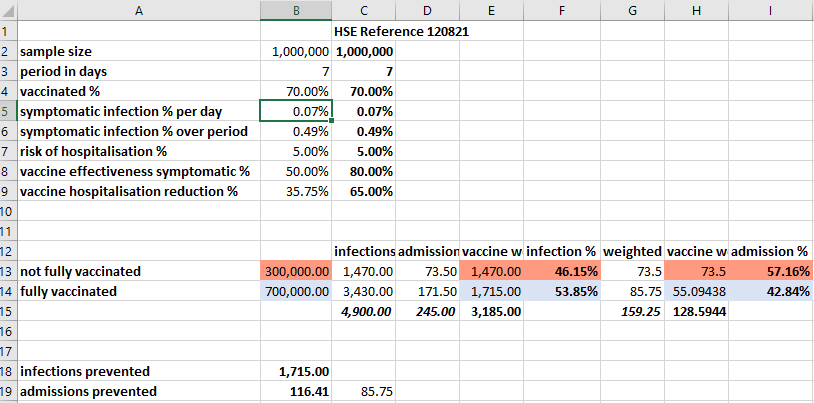Click cell B2 showing 1,000,000
This screenshot has height=403, width=814.
[x=296, y=51]
